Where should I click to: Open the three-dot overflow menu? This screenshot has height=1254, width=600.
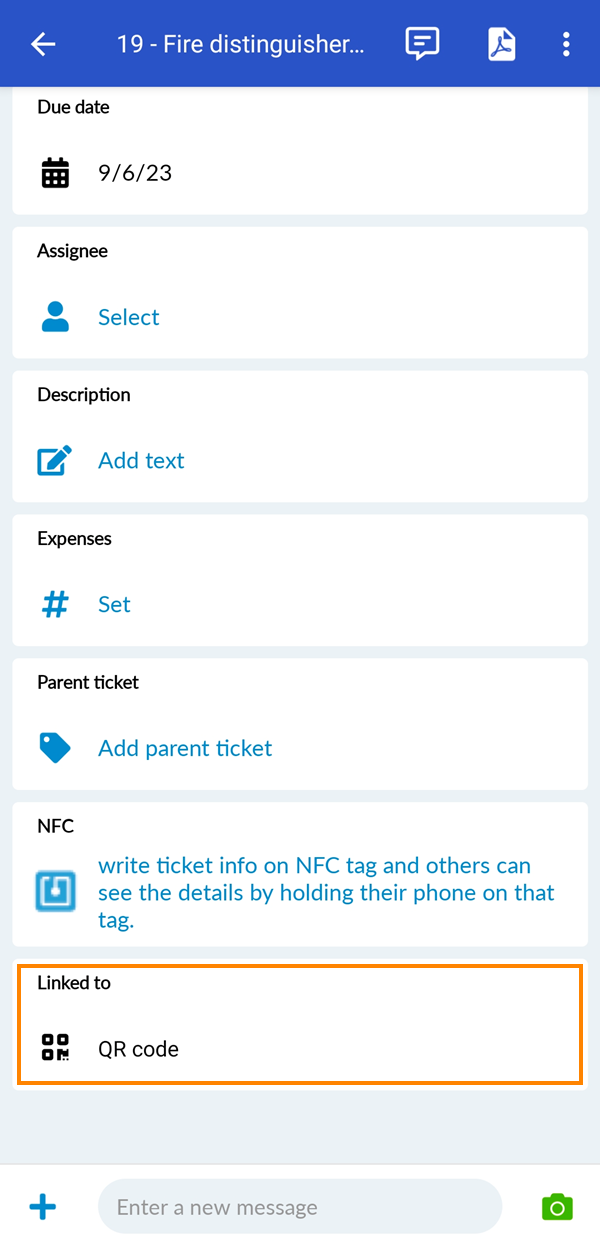[566, 43]
